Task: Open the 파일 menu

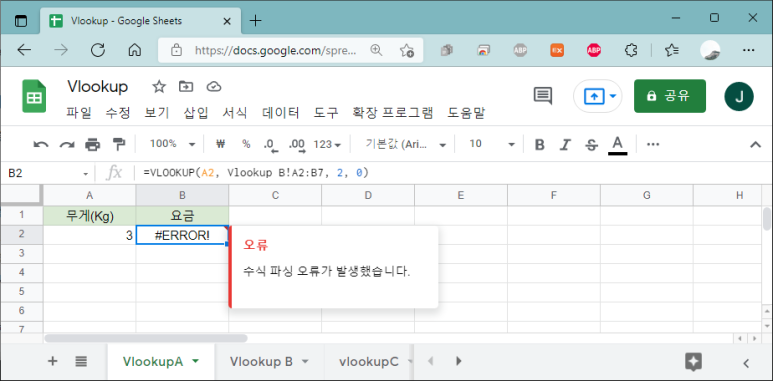Action: click(79, 113)
